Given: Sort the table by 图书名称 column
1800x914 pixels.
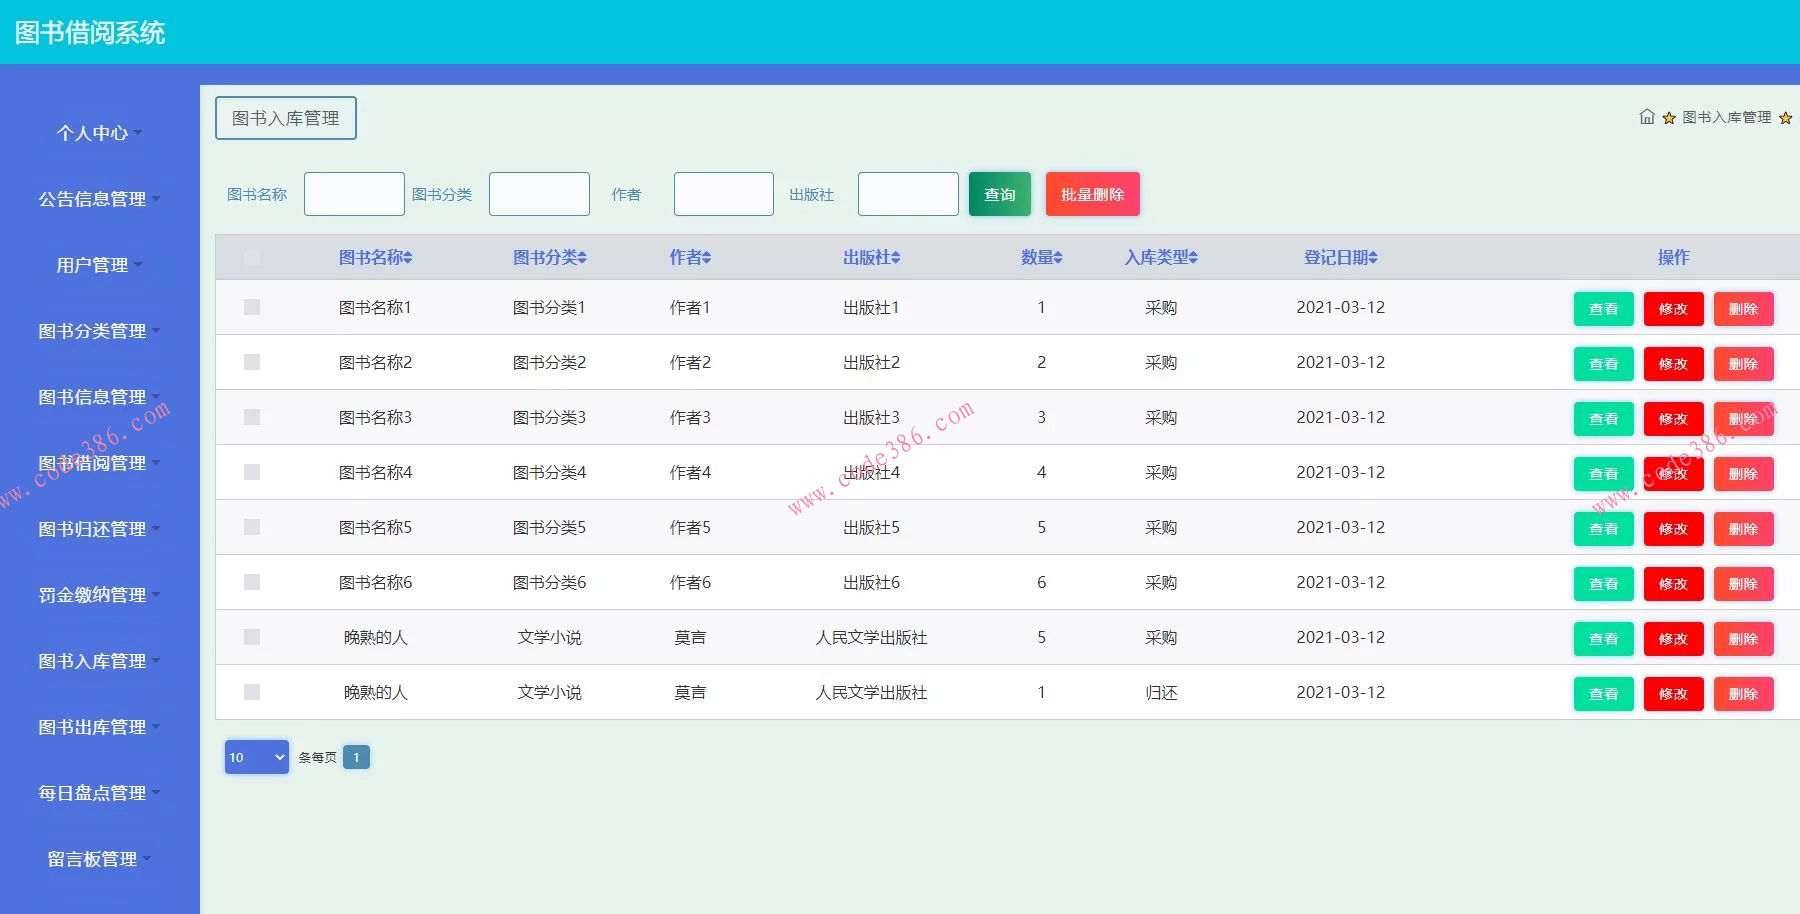Looking at the screenshot, I should point(376,257).
